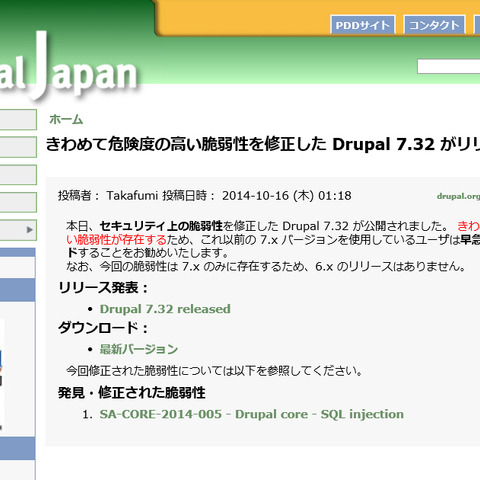Screen dimensions: 480x480
Task: Focus the site search input field
Action: pyautogui.click(x=449, y=66)
